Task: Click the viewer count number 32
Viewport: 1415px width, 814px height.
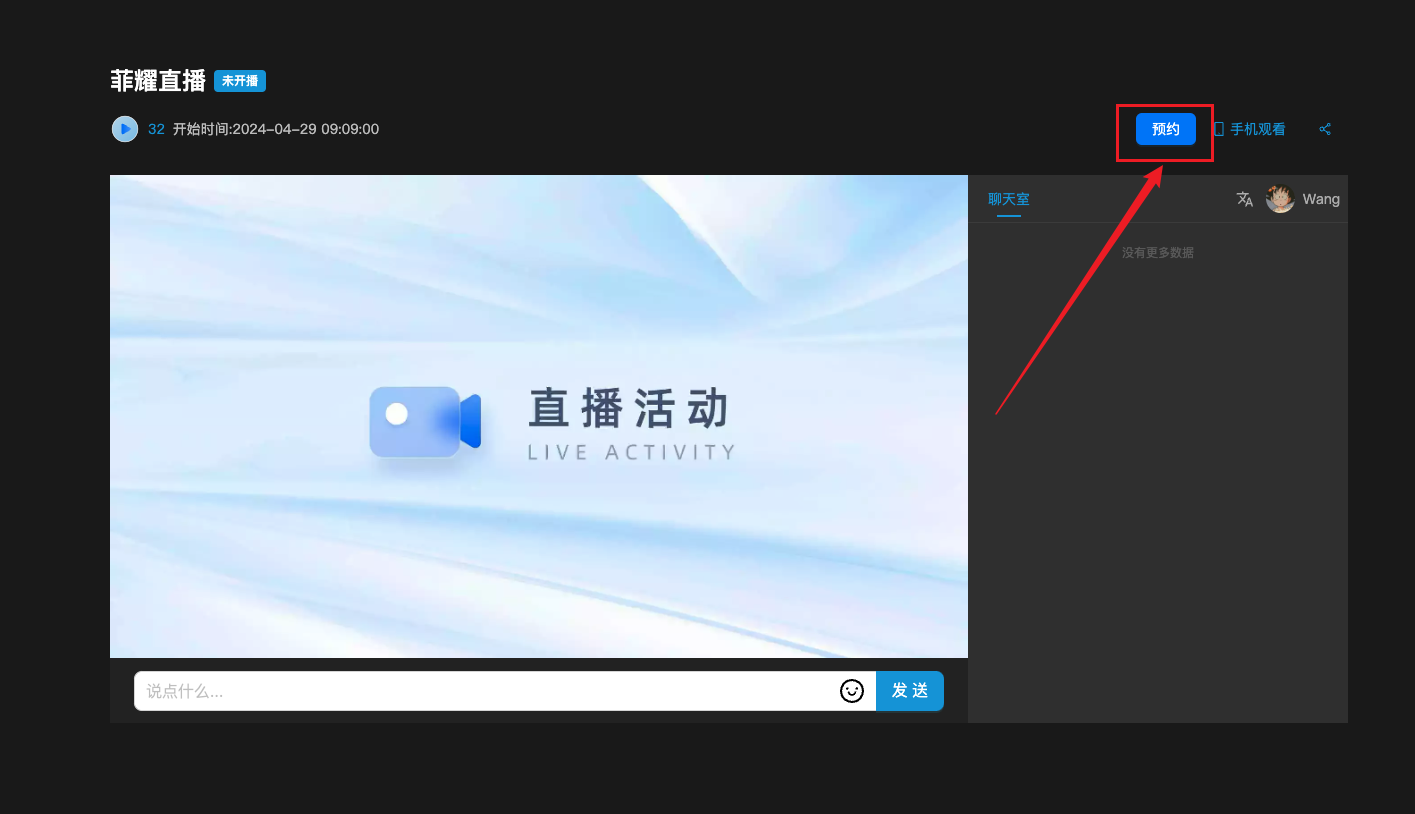Action: 156,129
